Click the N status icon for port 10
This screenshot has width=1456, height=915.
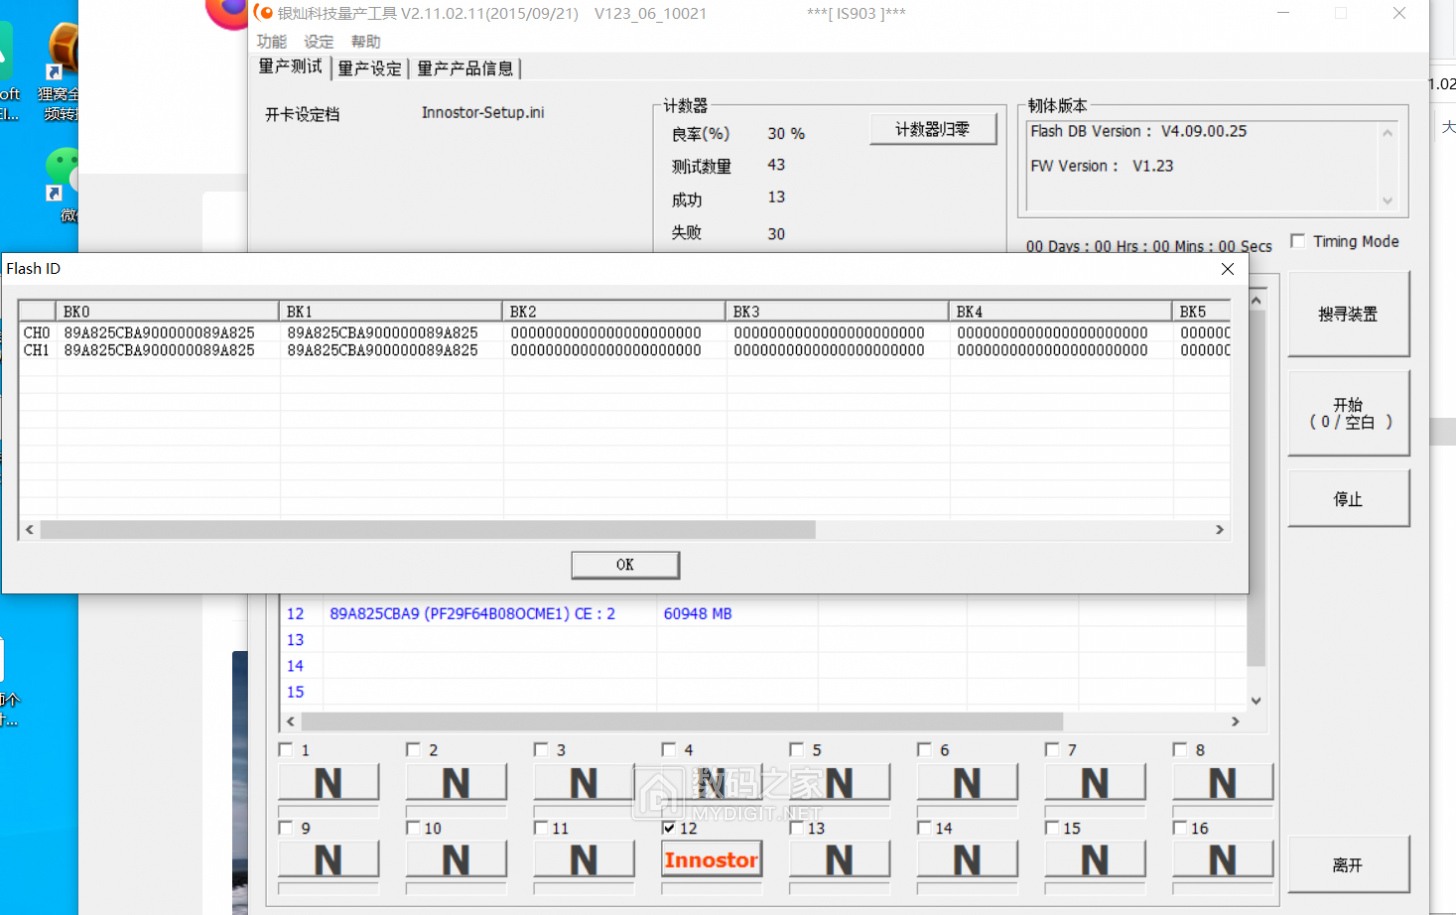tap(456, 860)
